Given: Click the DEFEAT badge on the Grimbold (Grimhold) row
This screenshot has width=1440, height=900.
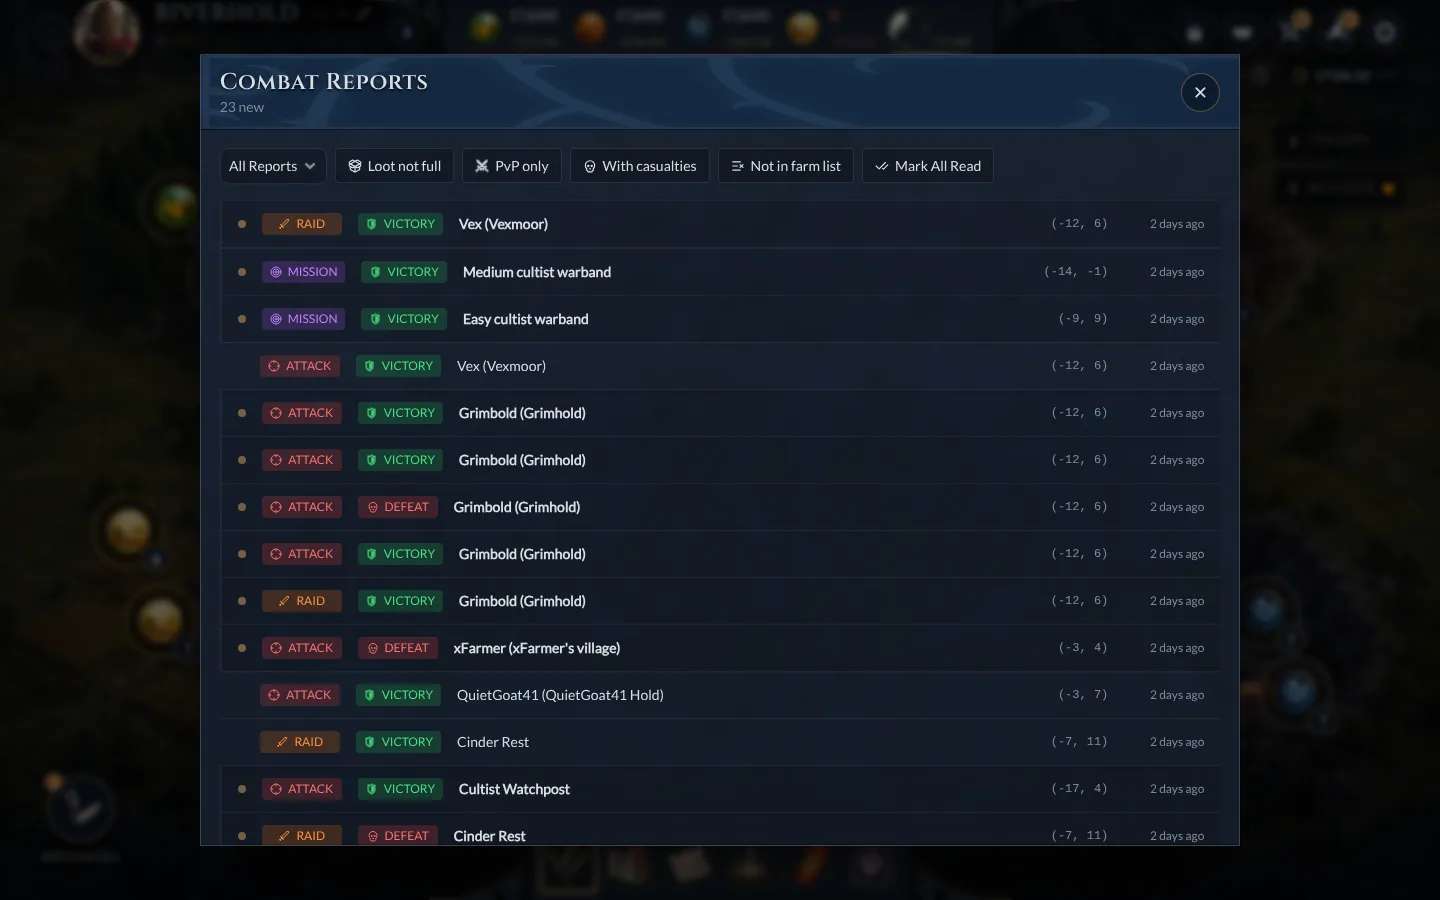Looking at the screenshot, I should pos(398,507).
